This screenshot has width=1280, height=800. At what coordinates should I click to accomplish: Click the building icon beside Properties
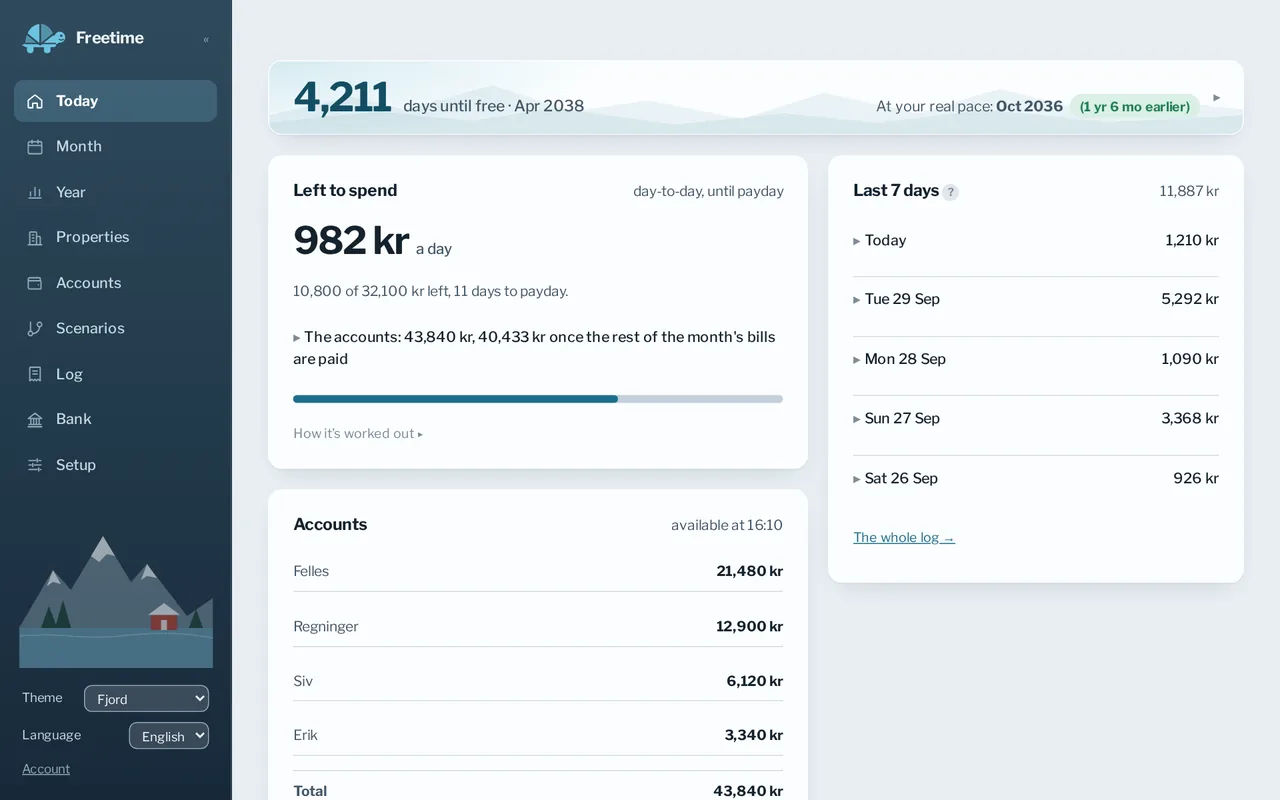point(35,238)
